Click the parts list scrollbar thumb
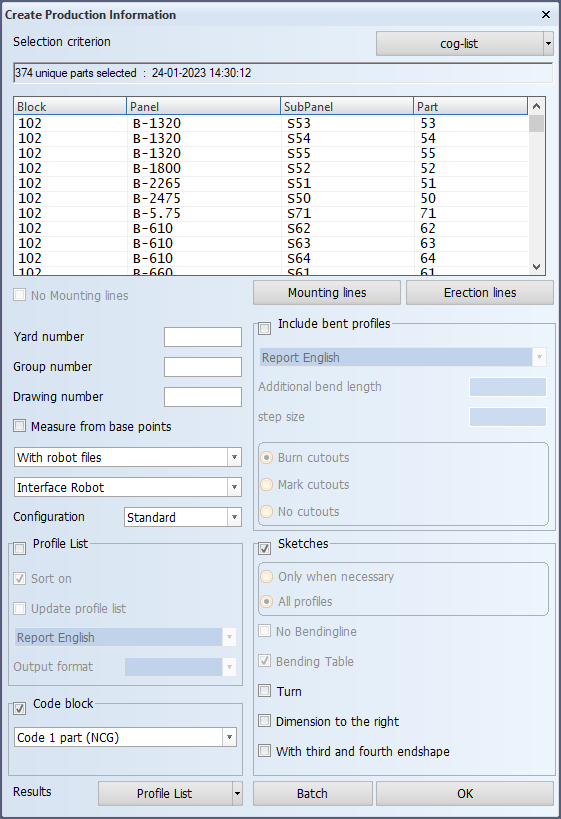 click(536, 123)
